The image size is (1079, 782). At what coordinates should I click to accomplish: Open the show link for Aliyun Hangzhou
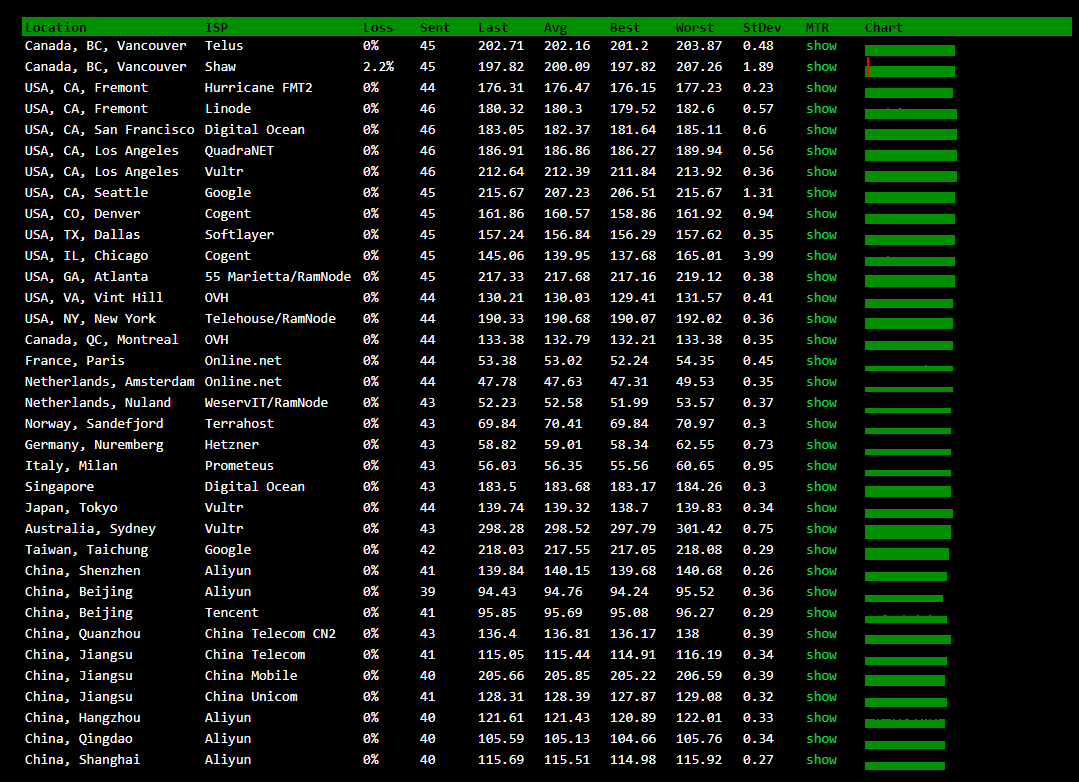pos(821,718)
